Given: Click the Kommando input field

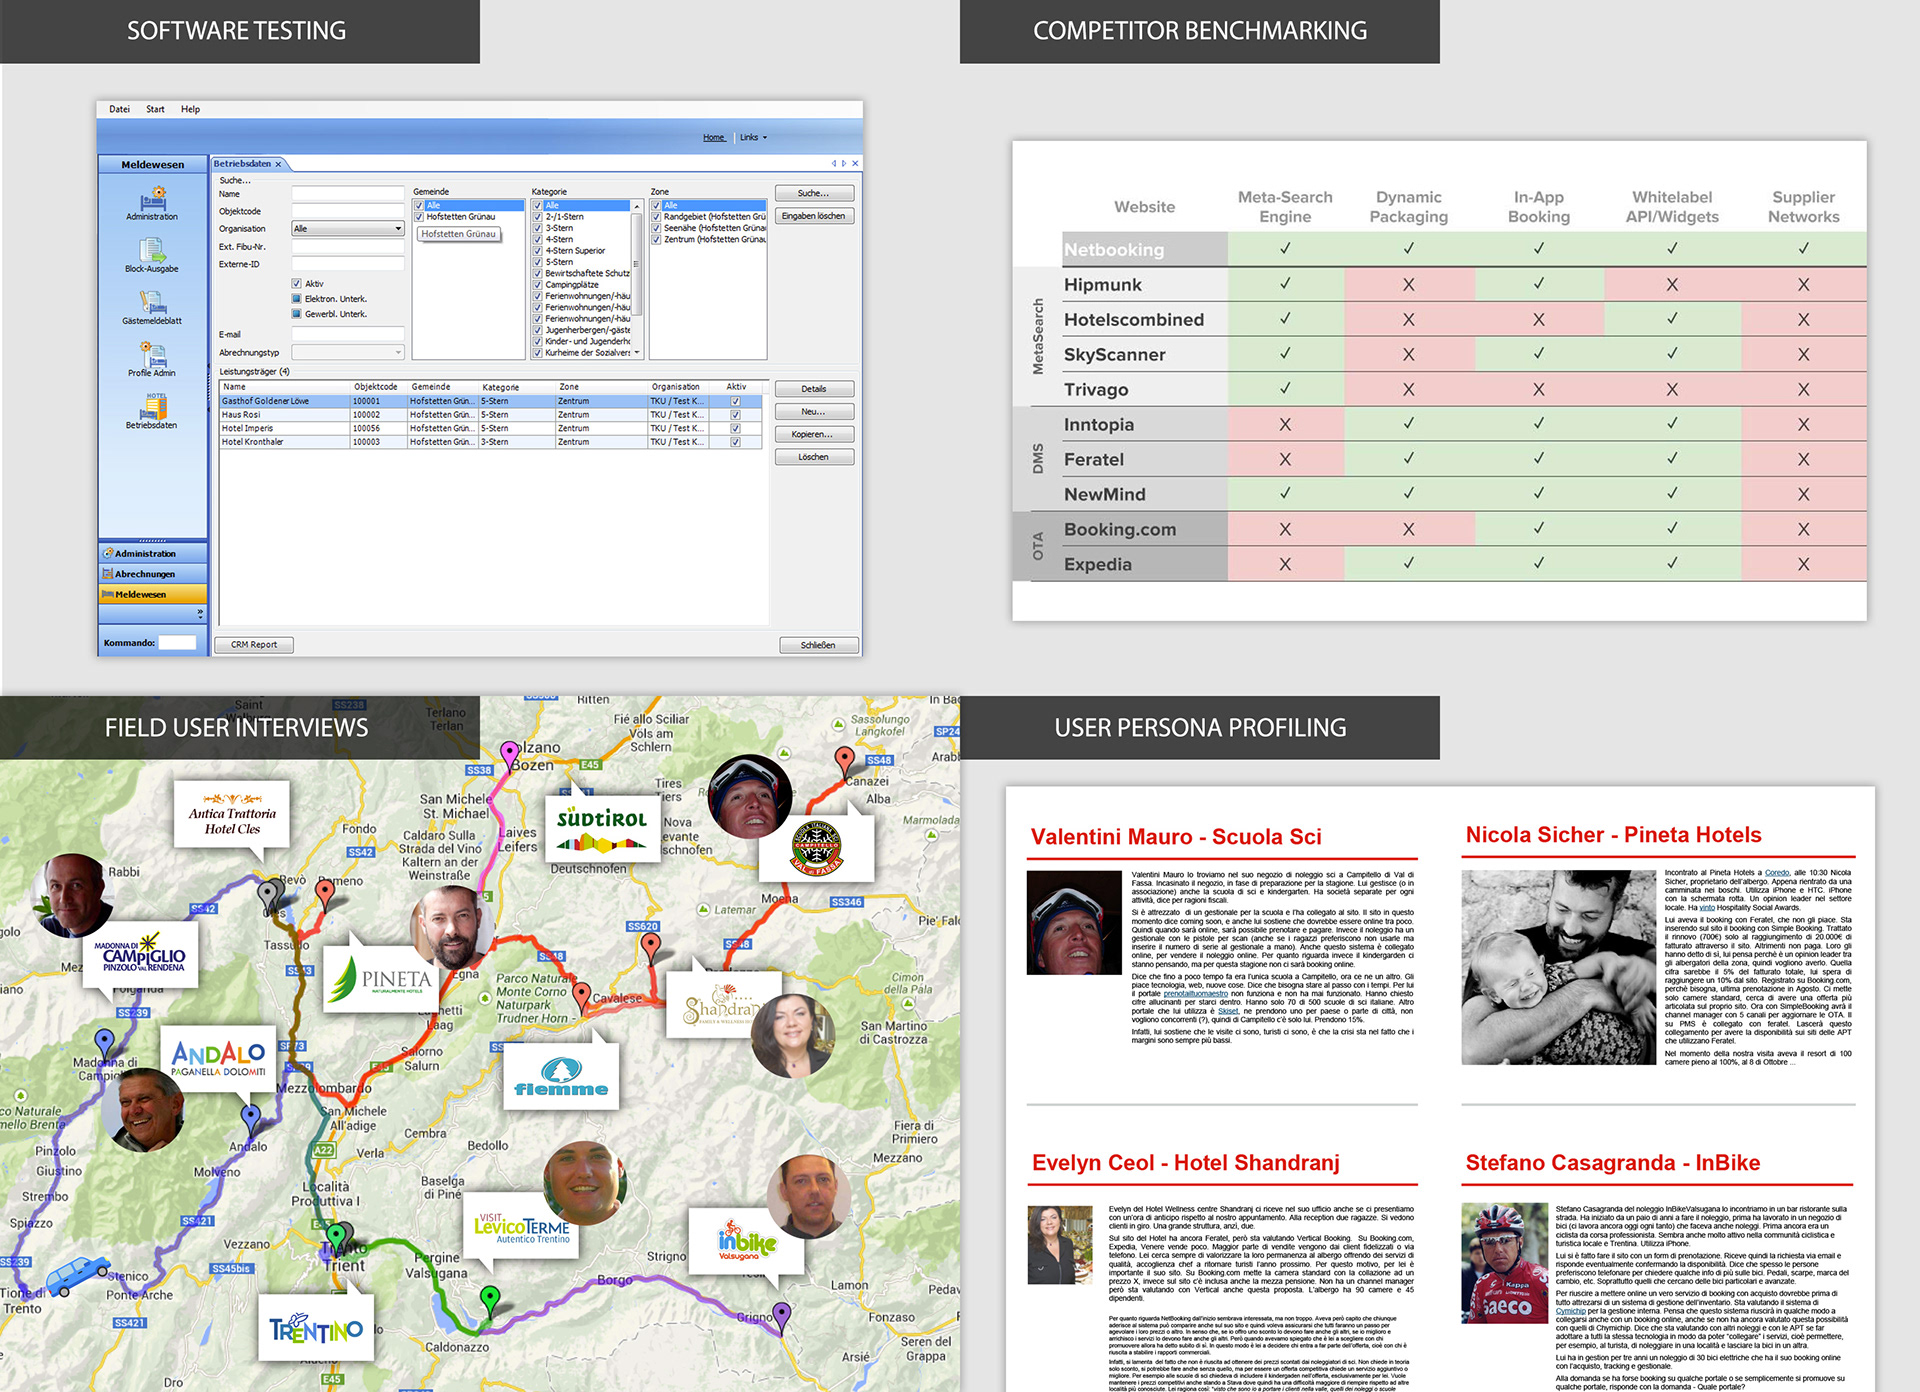Looking at the screenshot, I should click(x=178, y=643).
